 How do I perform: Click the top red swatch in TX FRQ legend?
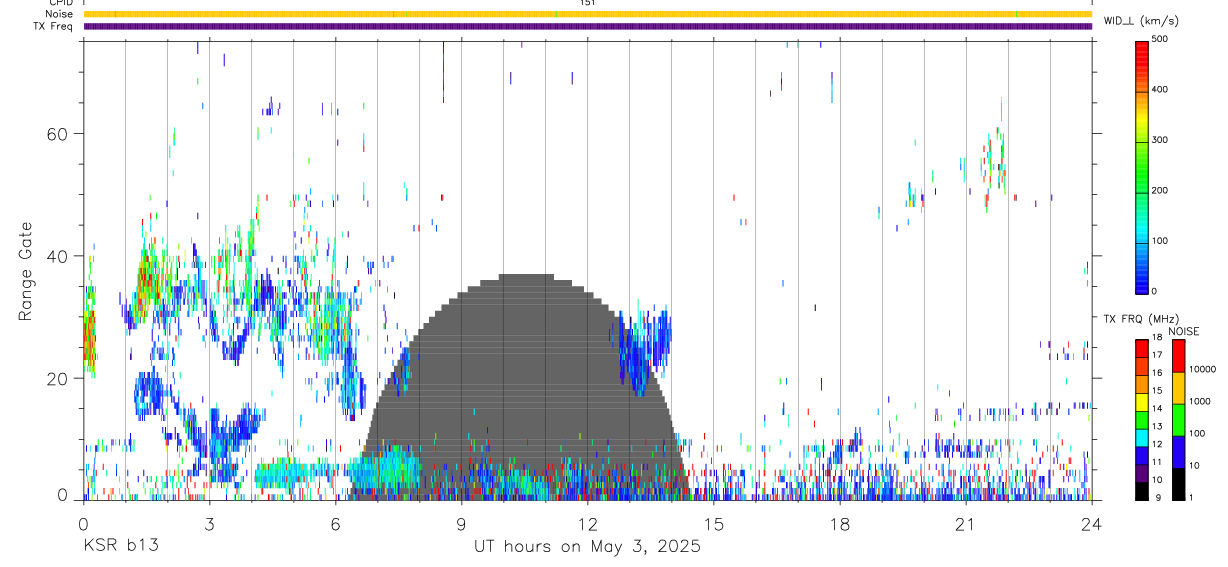1141,349
